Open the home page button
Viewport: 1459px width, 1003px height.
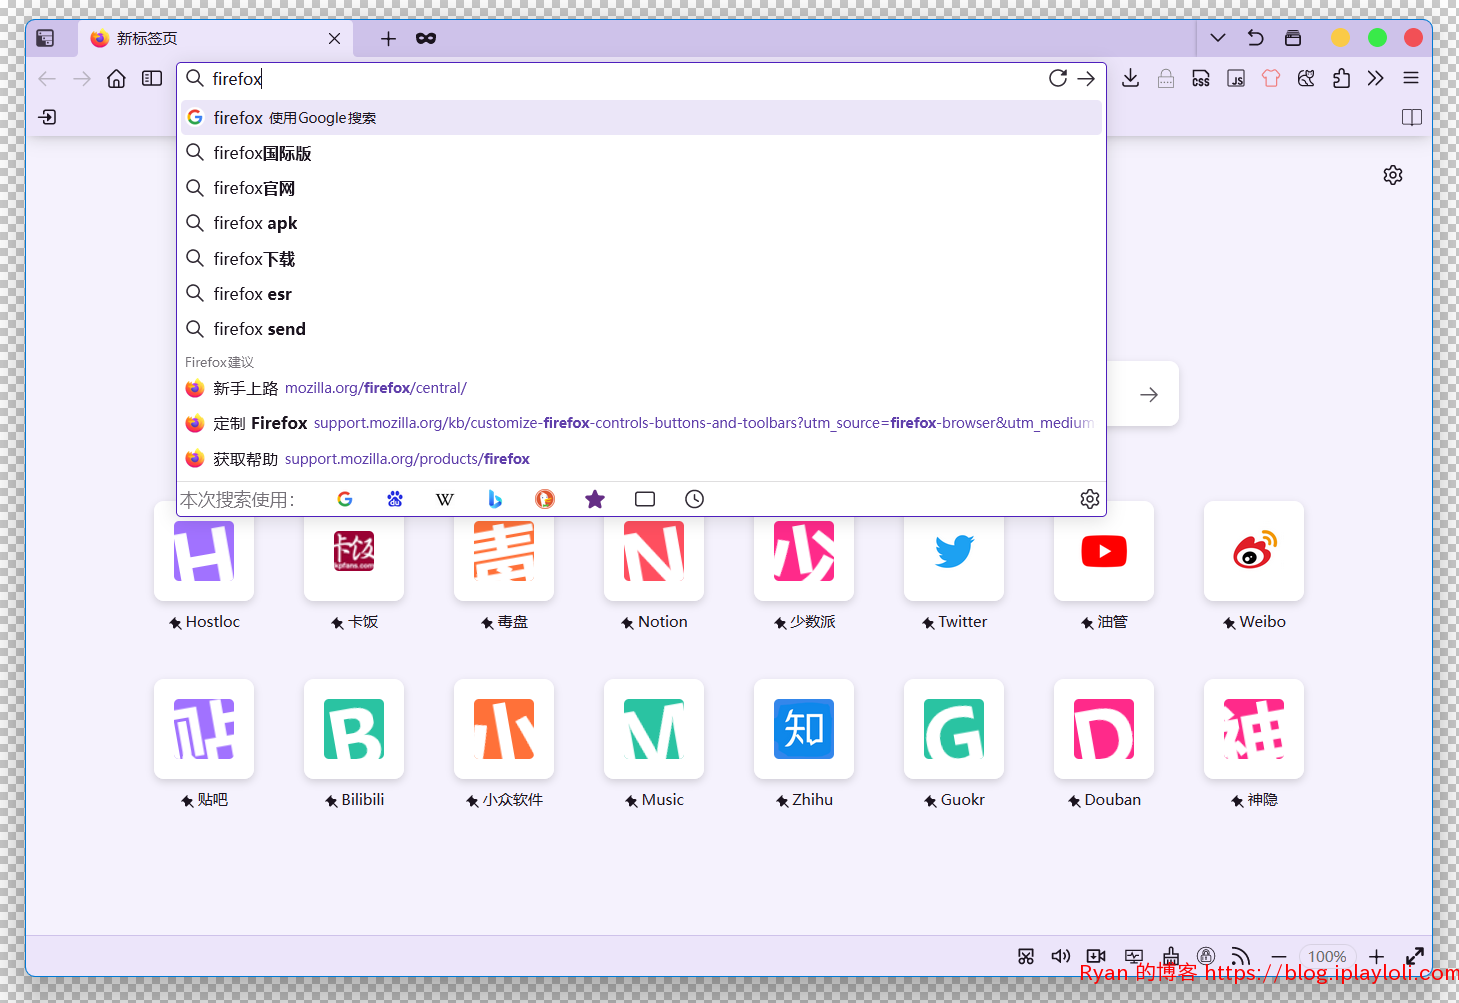(x=117, y=79)
